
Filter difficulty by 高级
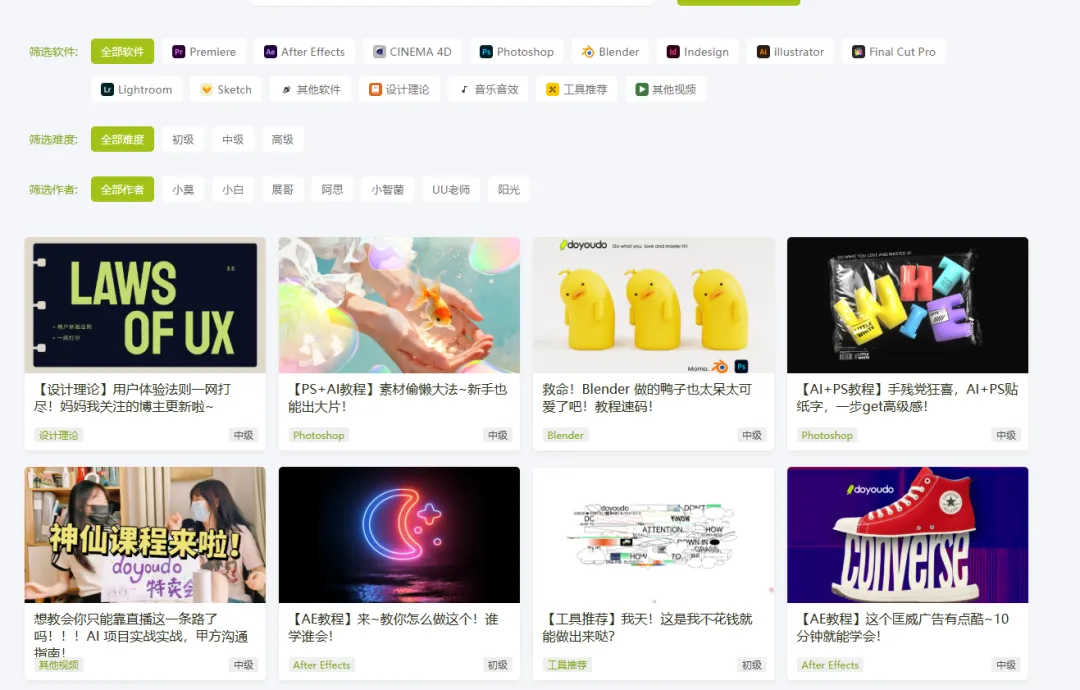pyautogui.click(x=282, y=139)
